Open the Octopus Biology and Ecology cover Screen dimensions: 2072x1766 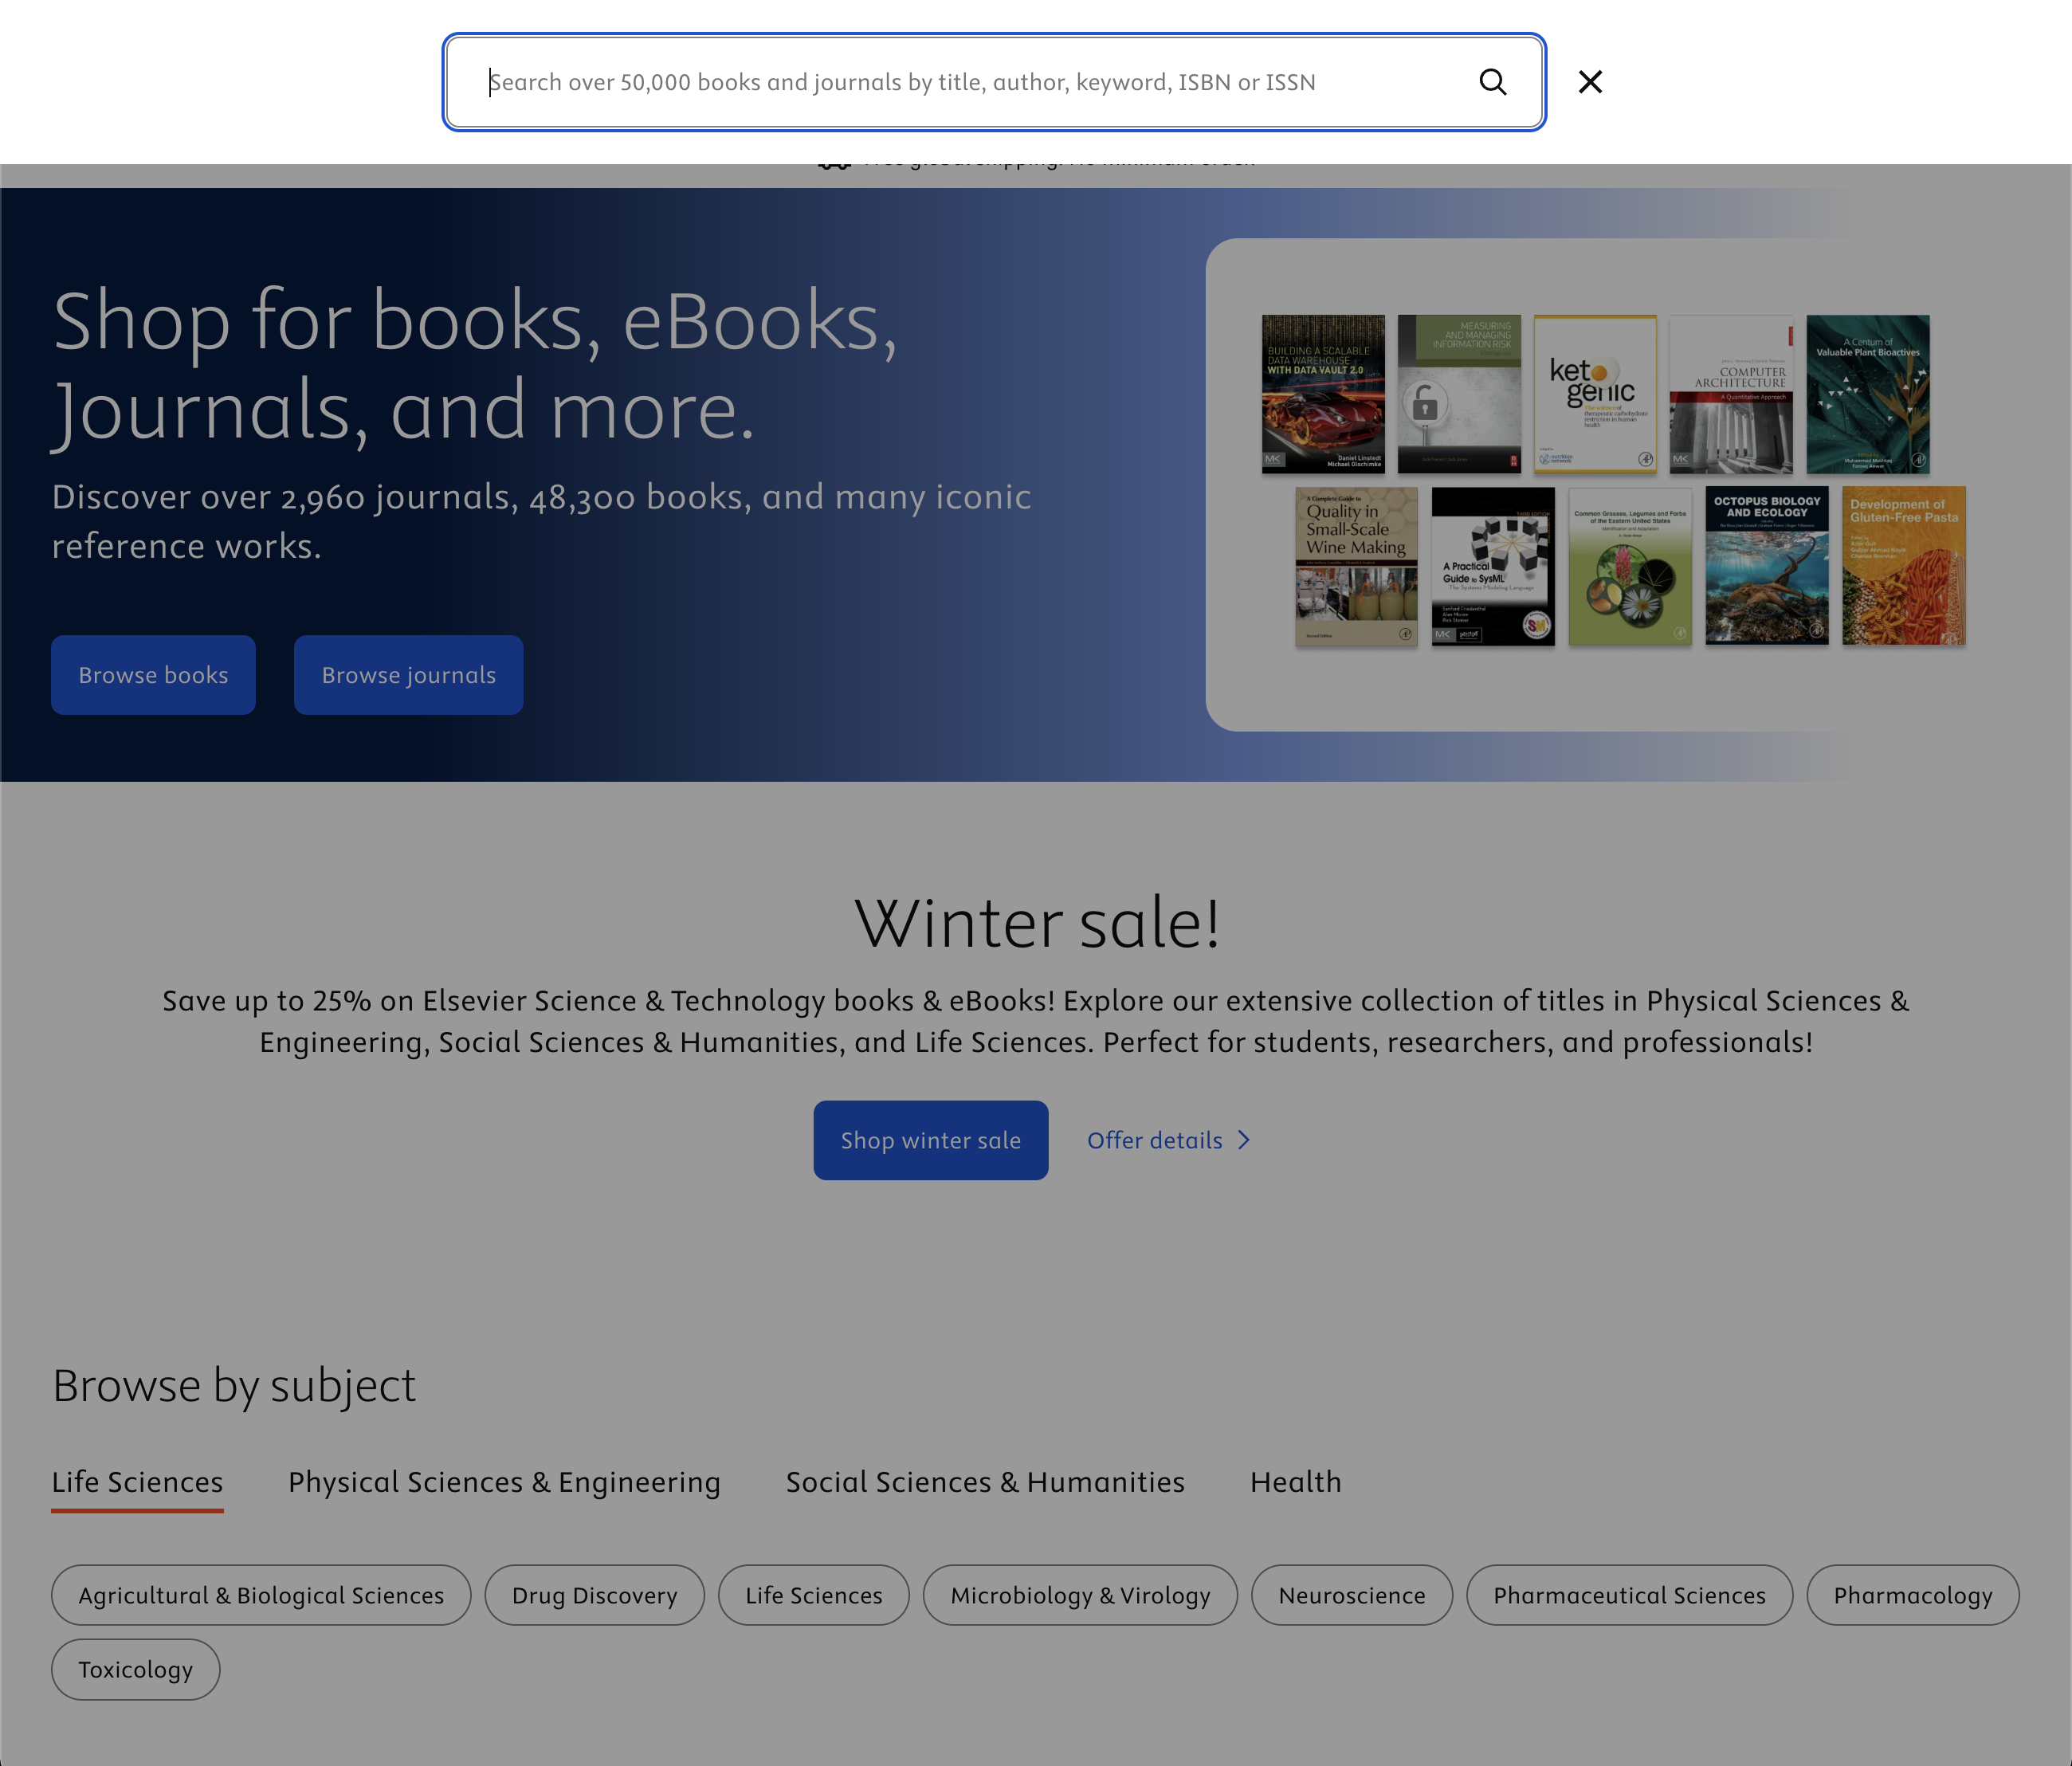click(1765, 565)
